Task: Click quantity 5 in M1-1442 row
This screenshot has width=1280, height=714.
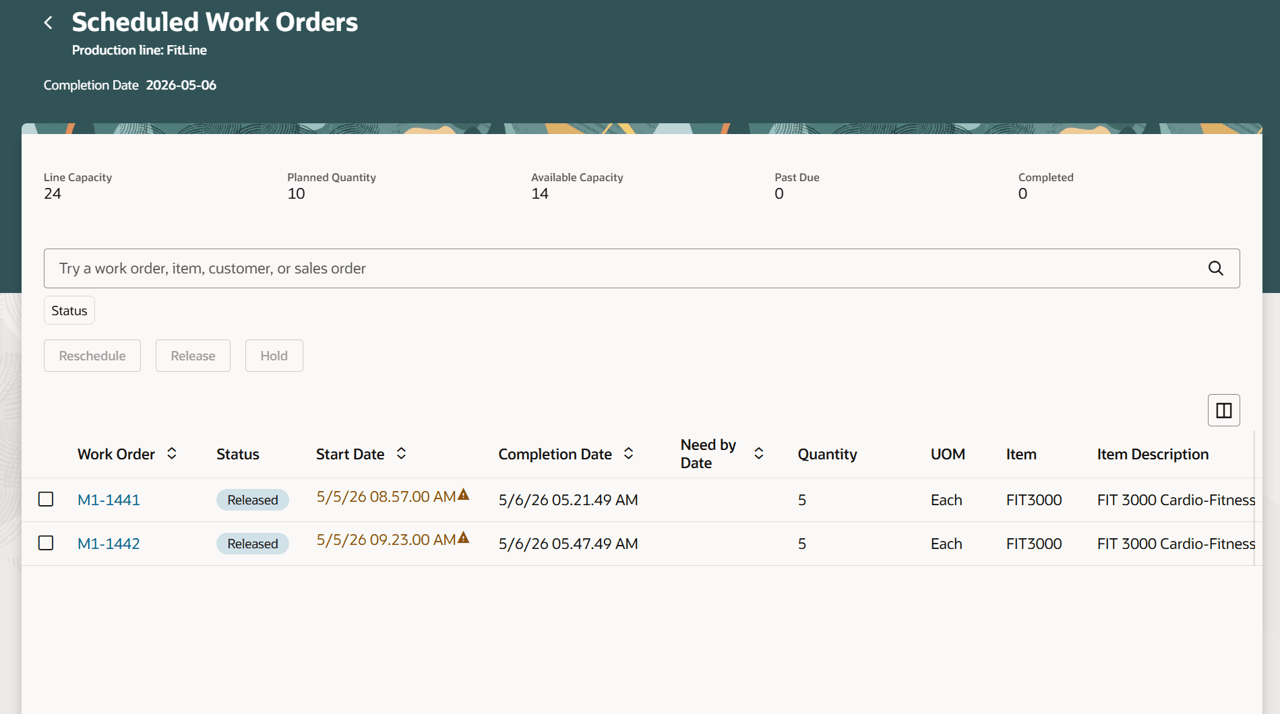Action: [802, 544]
